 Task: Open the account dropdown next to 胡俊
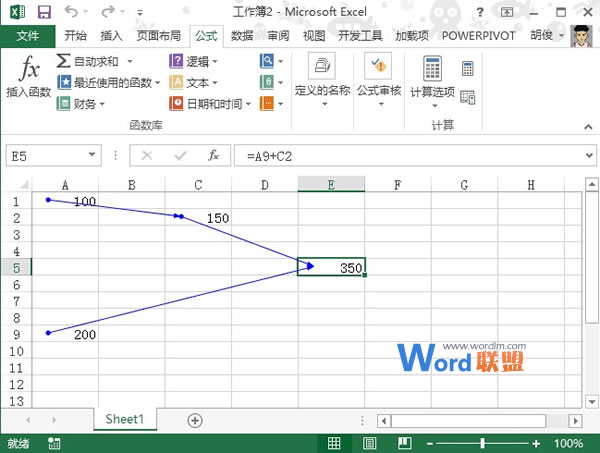click(561, 36)
